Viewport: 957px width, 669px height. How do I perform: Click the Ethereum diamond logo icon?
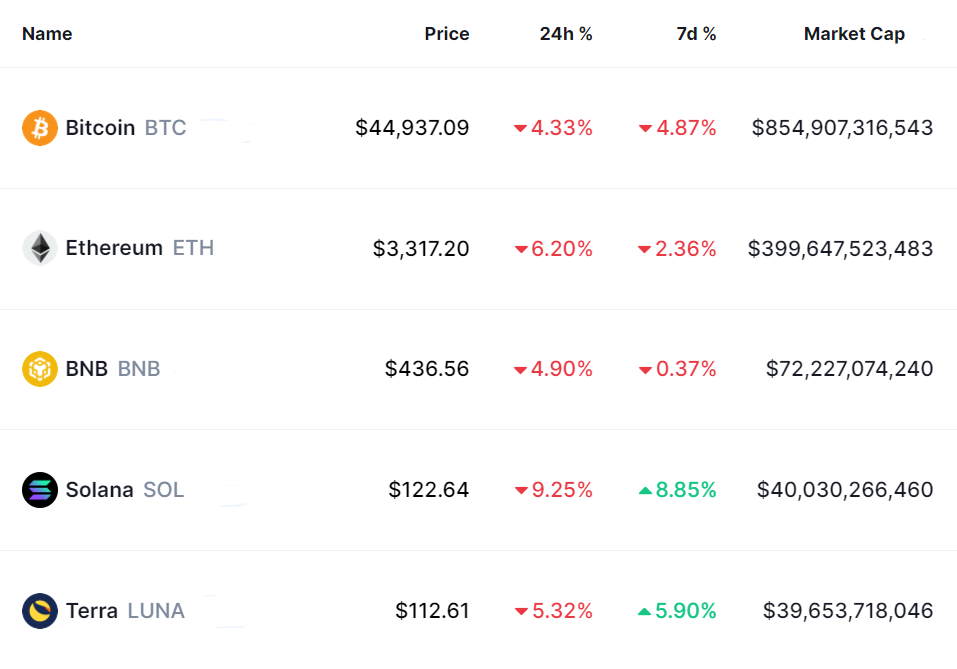point(40,248)
